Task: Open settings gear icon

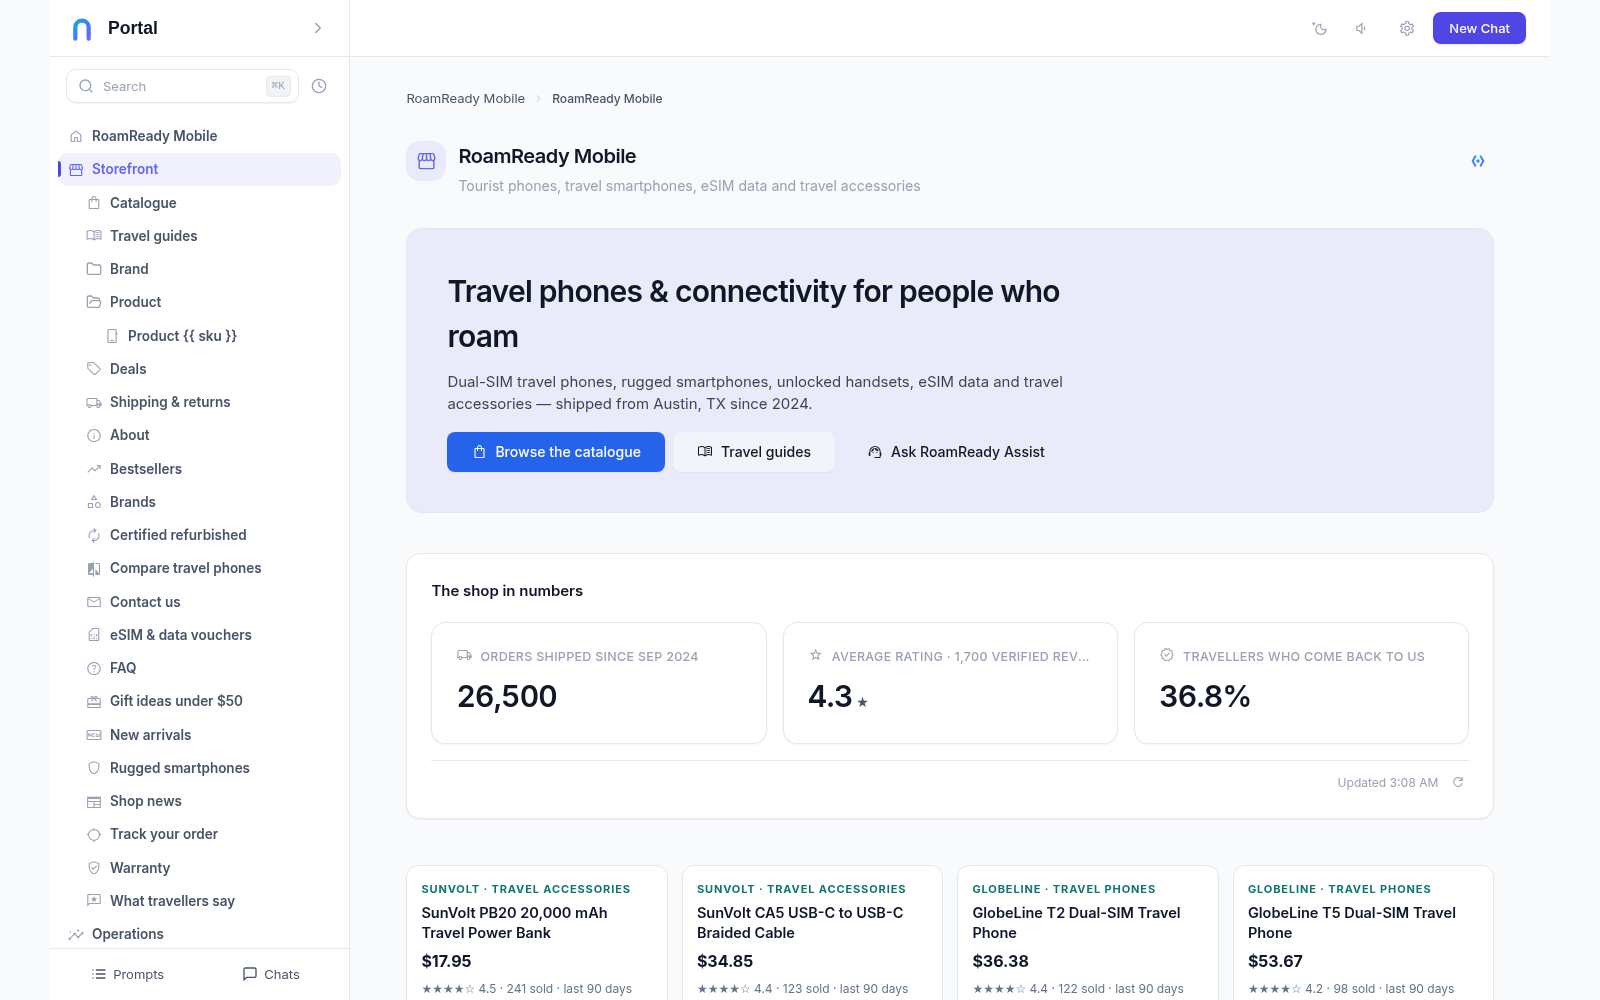Action: (x=1407, y=28)
